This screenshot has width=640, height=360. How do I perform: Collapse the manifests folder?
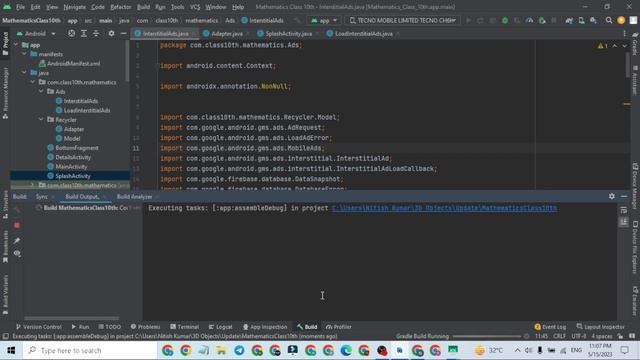(24, 54)
